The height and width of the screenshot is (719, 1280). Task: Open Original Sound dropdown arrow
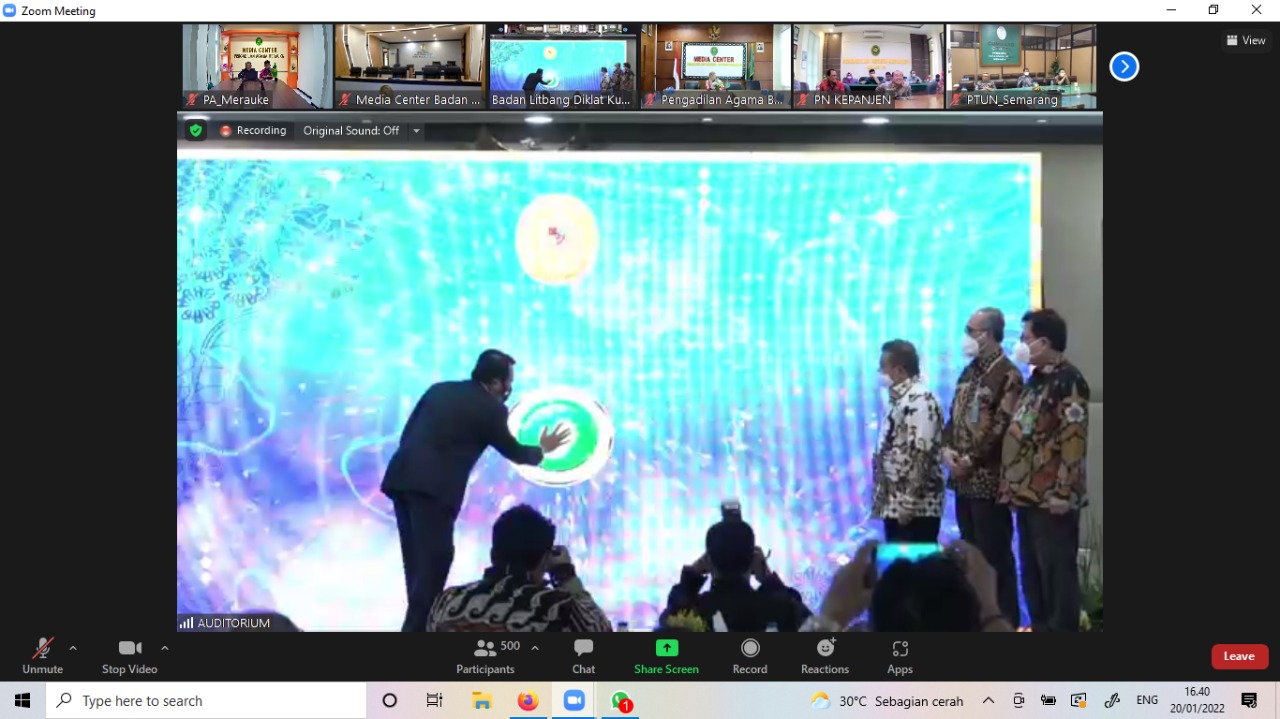(x=416, y=131)
